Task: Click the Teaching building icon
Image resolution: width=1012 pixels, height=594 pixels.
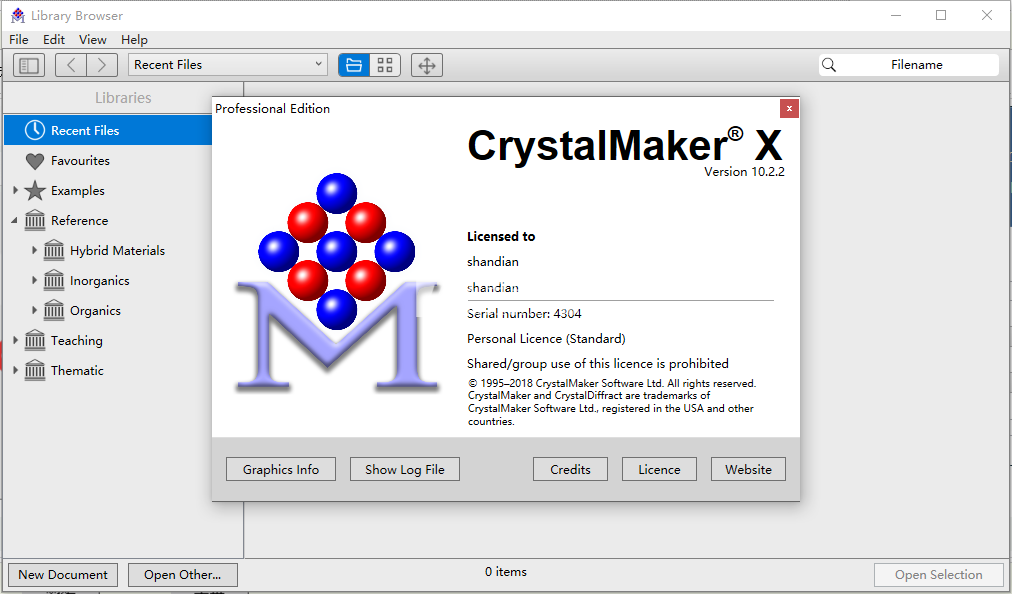Action: [x=35, y=340]
